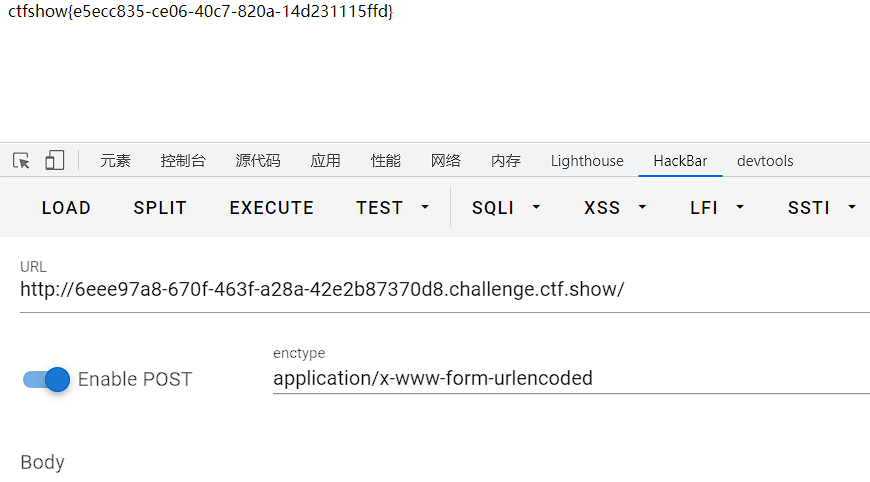Open the 元素 (Elements) tab

115,161
